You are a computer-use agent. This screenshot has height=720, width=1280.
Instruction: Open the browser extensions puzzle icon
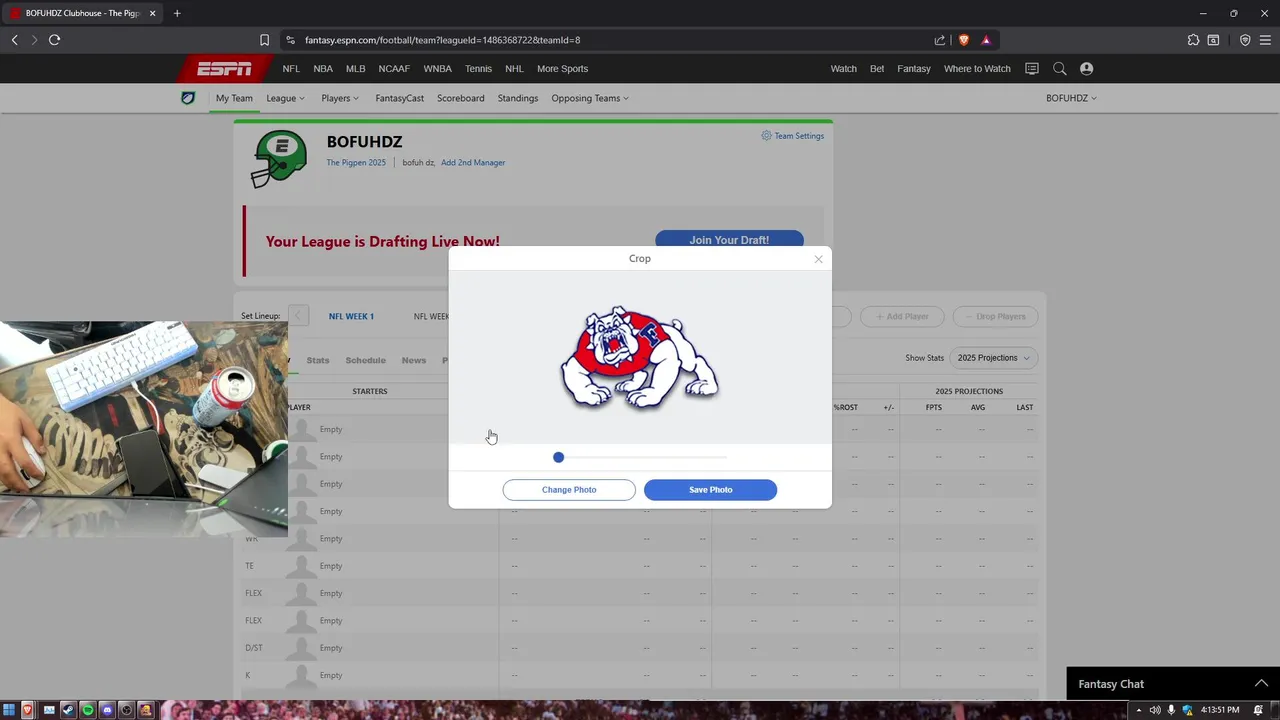1193,40
